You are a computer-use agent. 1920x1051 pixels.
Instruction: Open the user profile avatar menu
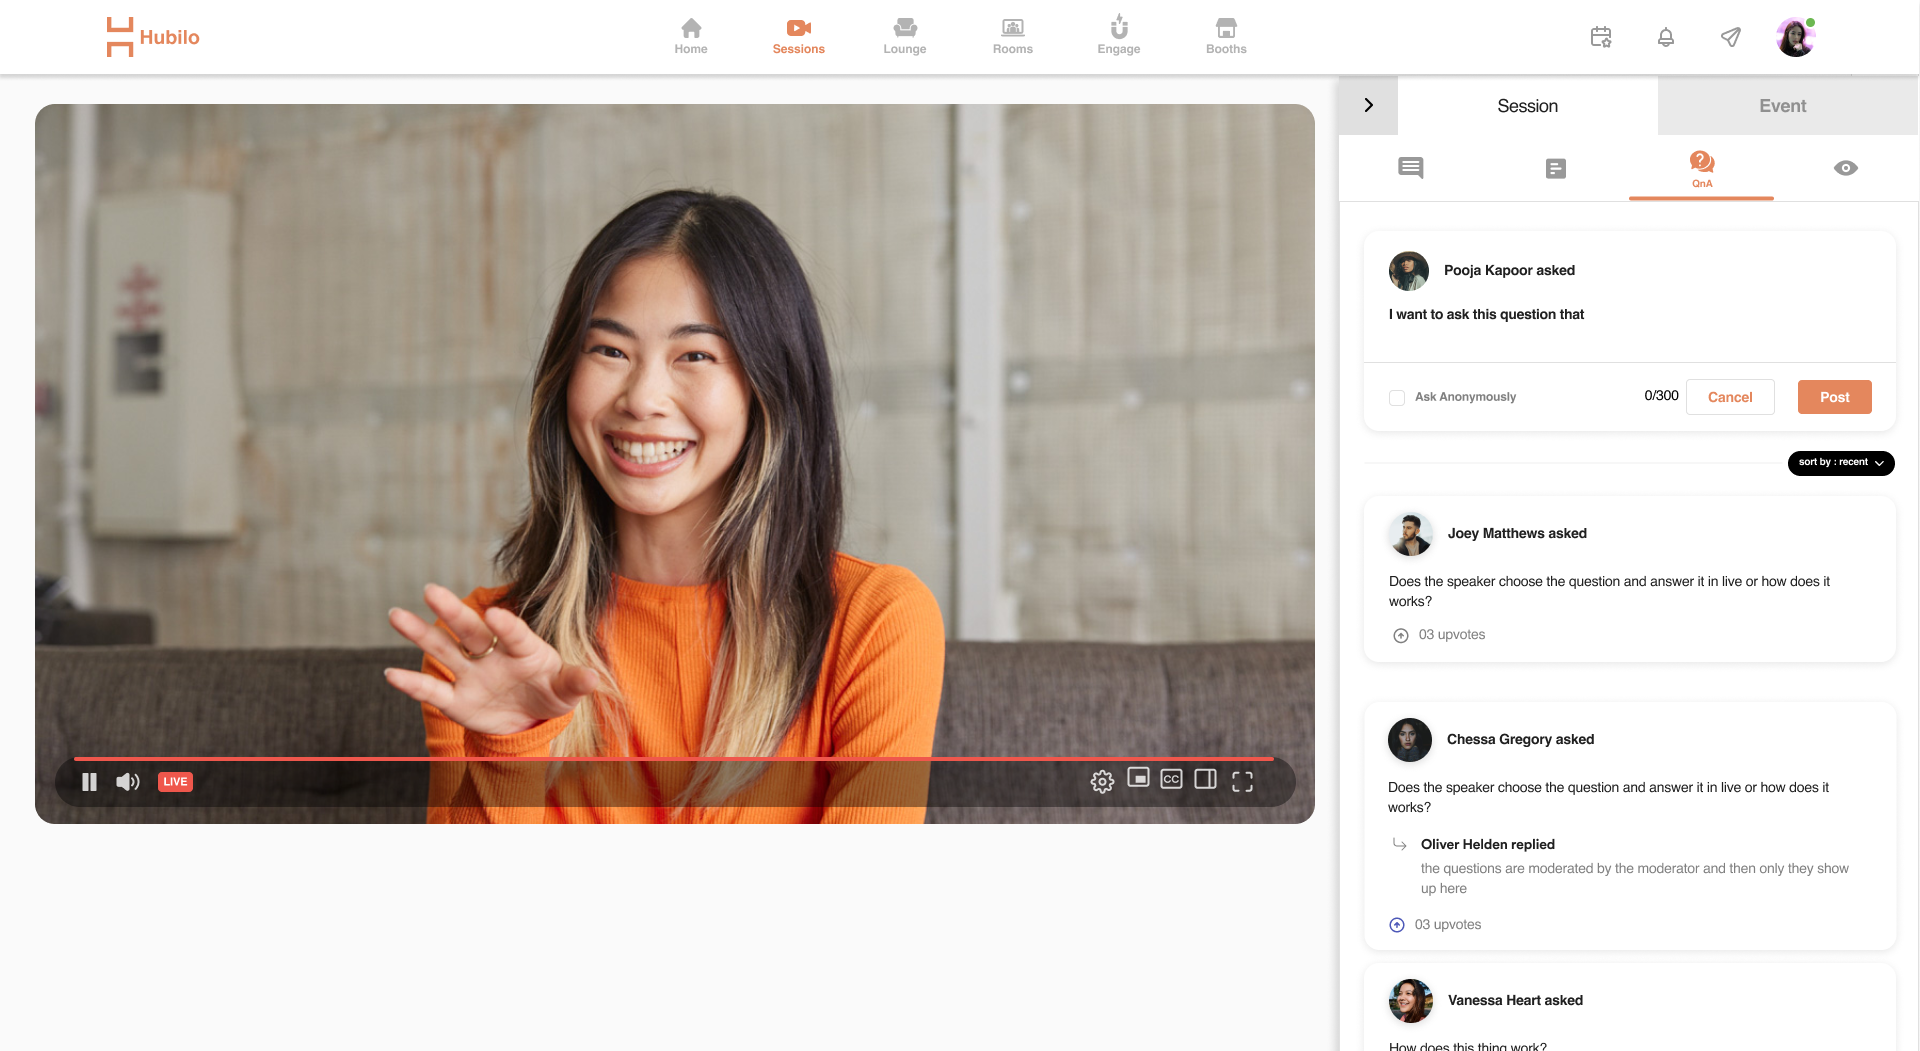click(1795, 38)
